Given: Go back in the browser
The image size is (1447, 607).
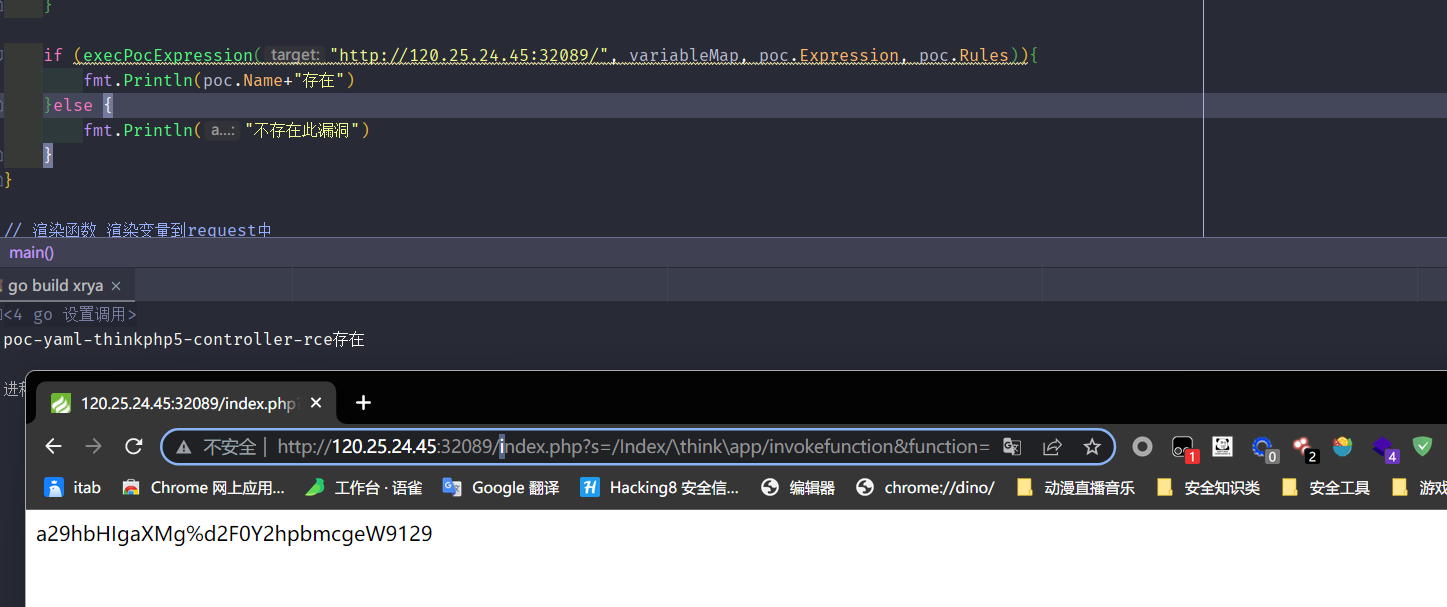Looking at the screenshot, I should 54,446.
